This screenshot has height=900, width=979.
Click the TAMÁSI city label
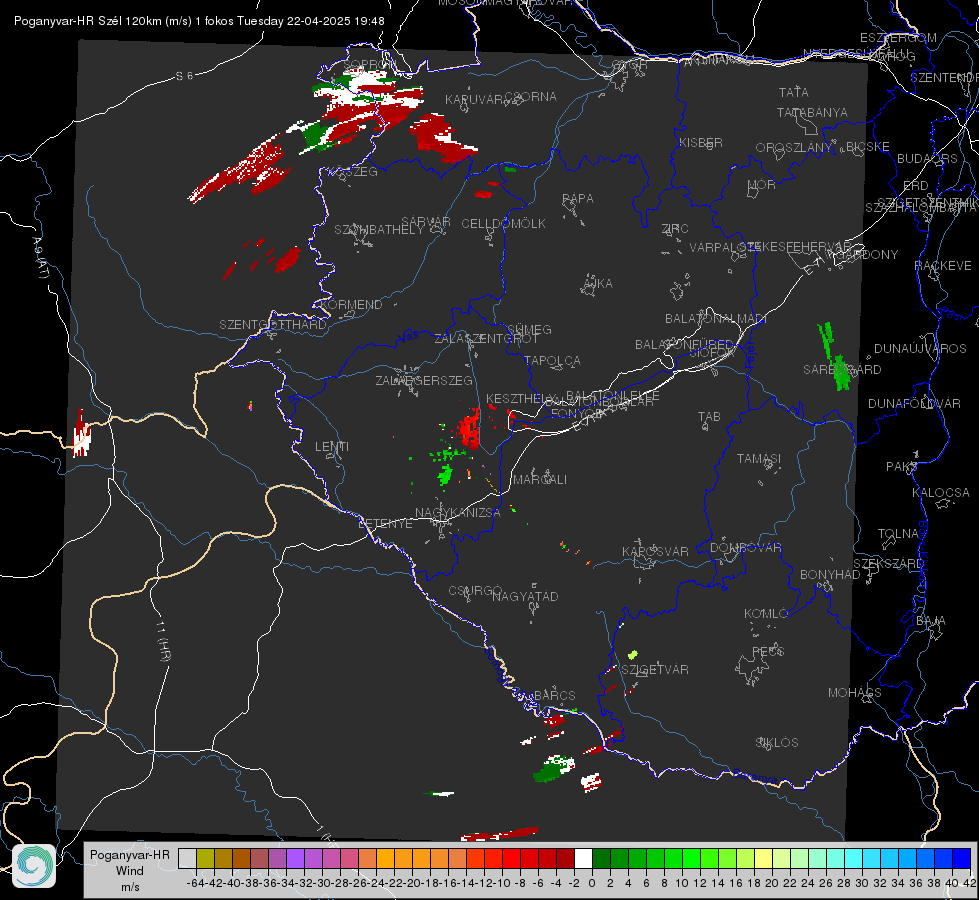(759, 458)
